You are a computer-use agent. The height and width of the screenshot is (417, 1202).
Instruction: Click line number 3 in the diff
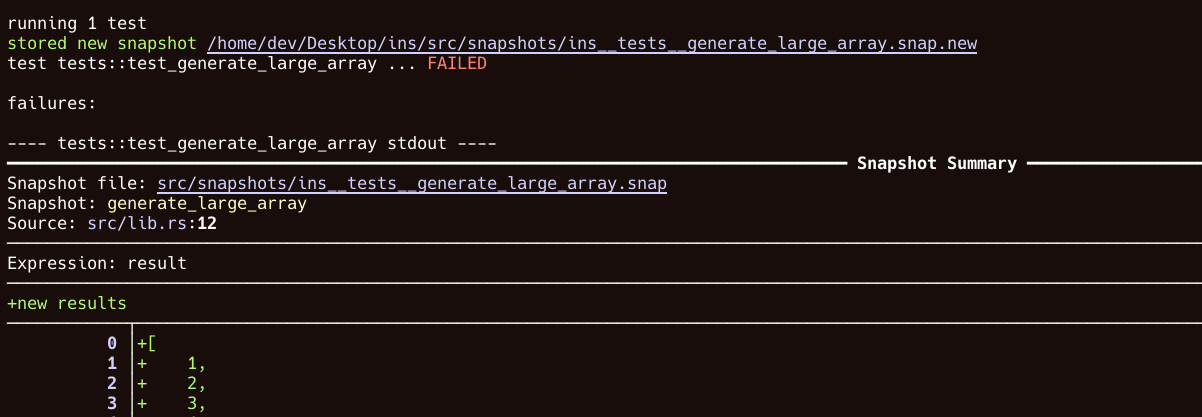tap(111, 403)
